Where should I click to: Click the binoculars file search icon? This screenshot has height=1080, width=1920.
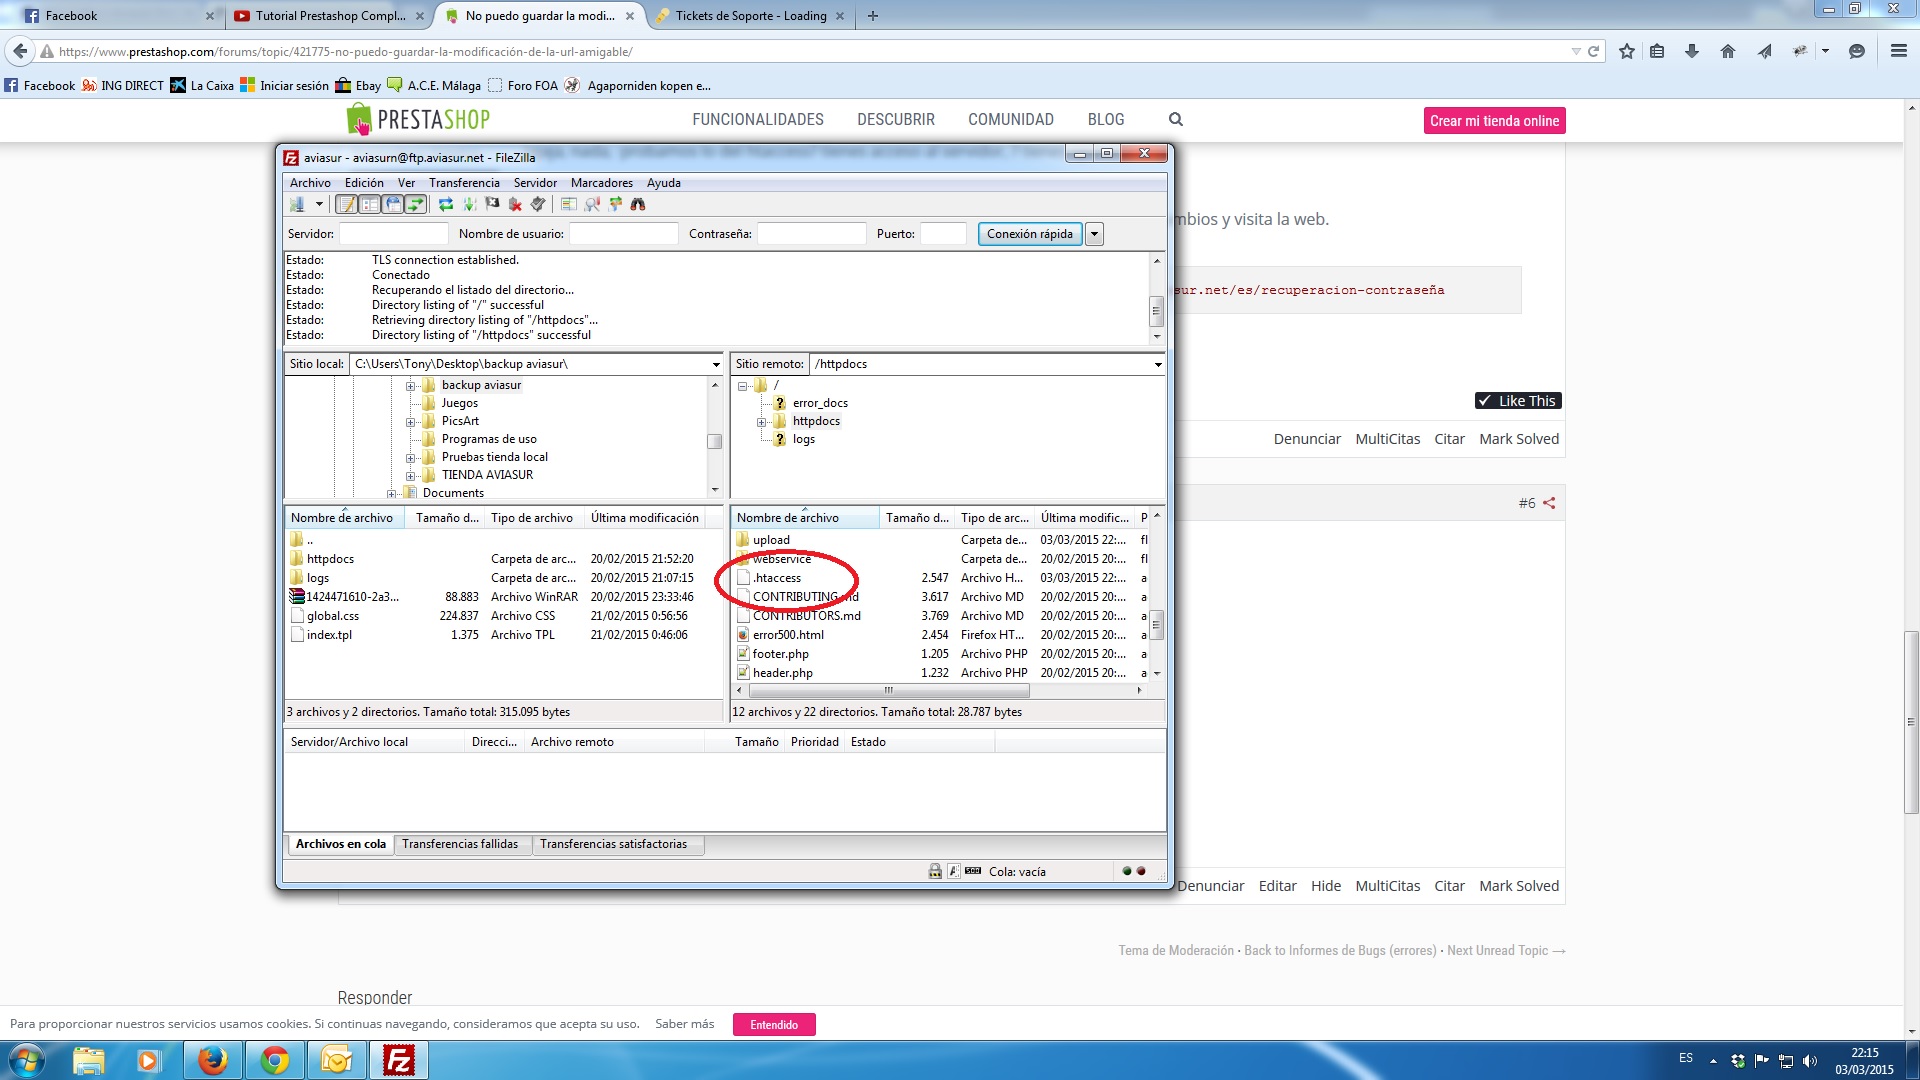[x=638, y=204]
